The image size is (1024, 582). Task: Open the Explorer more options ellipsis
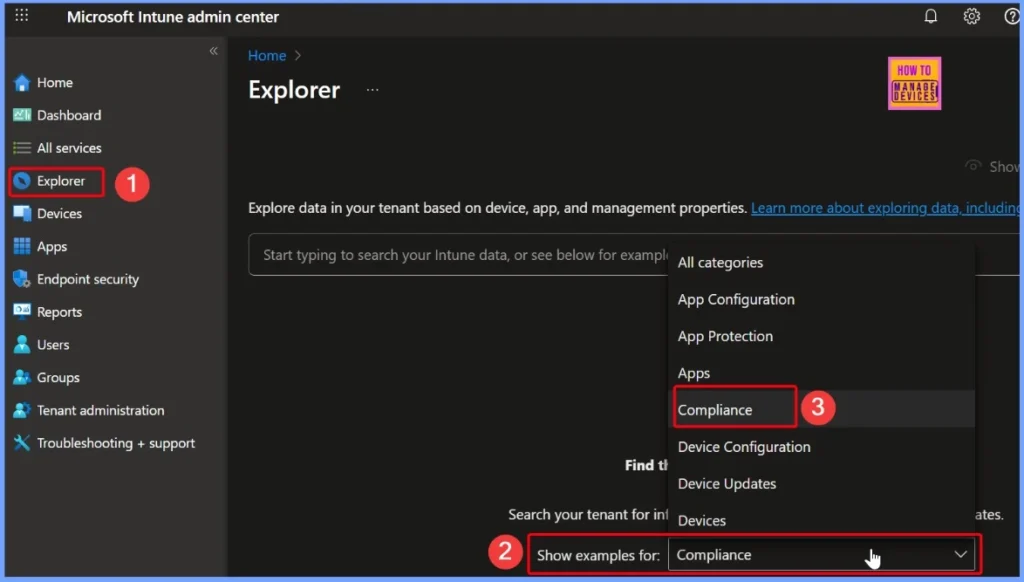point(372,90)
